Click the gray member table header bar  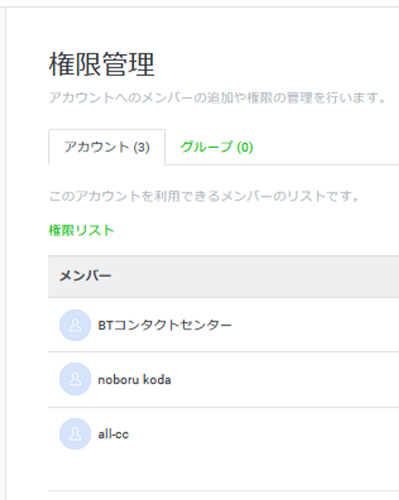223,276
